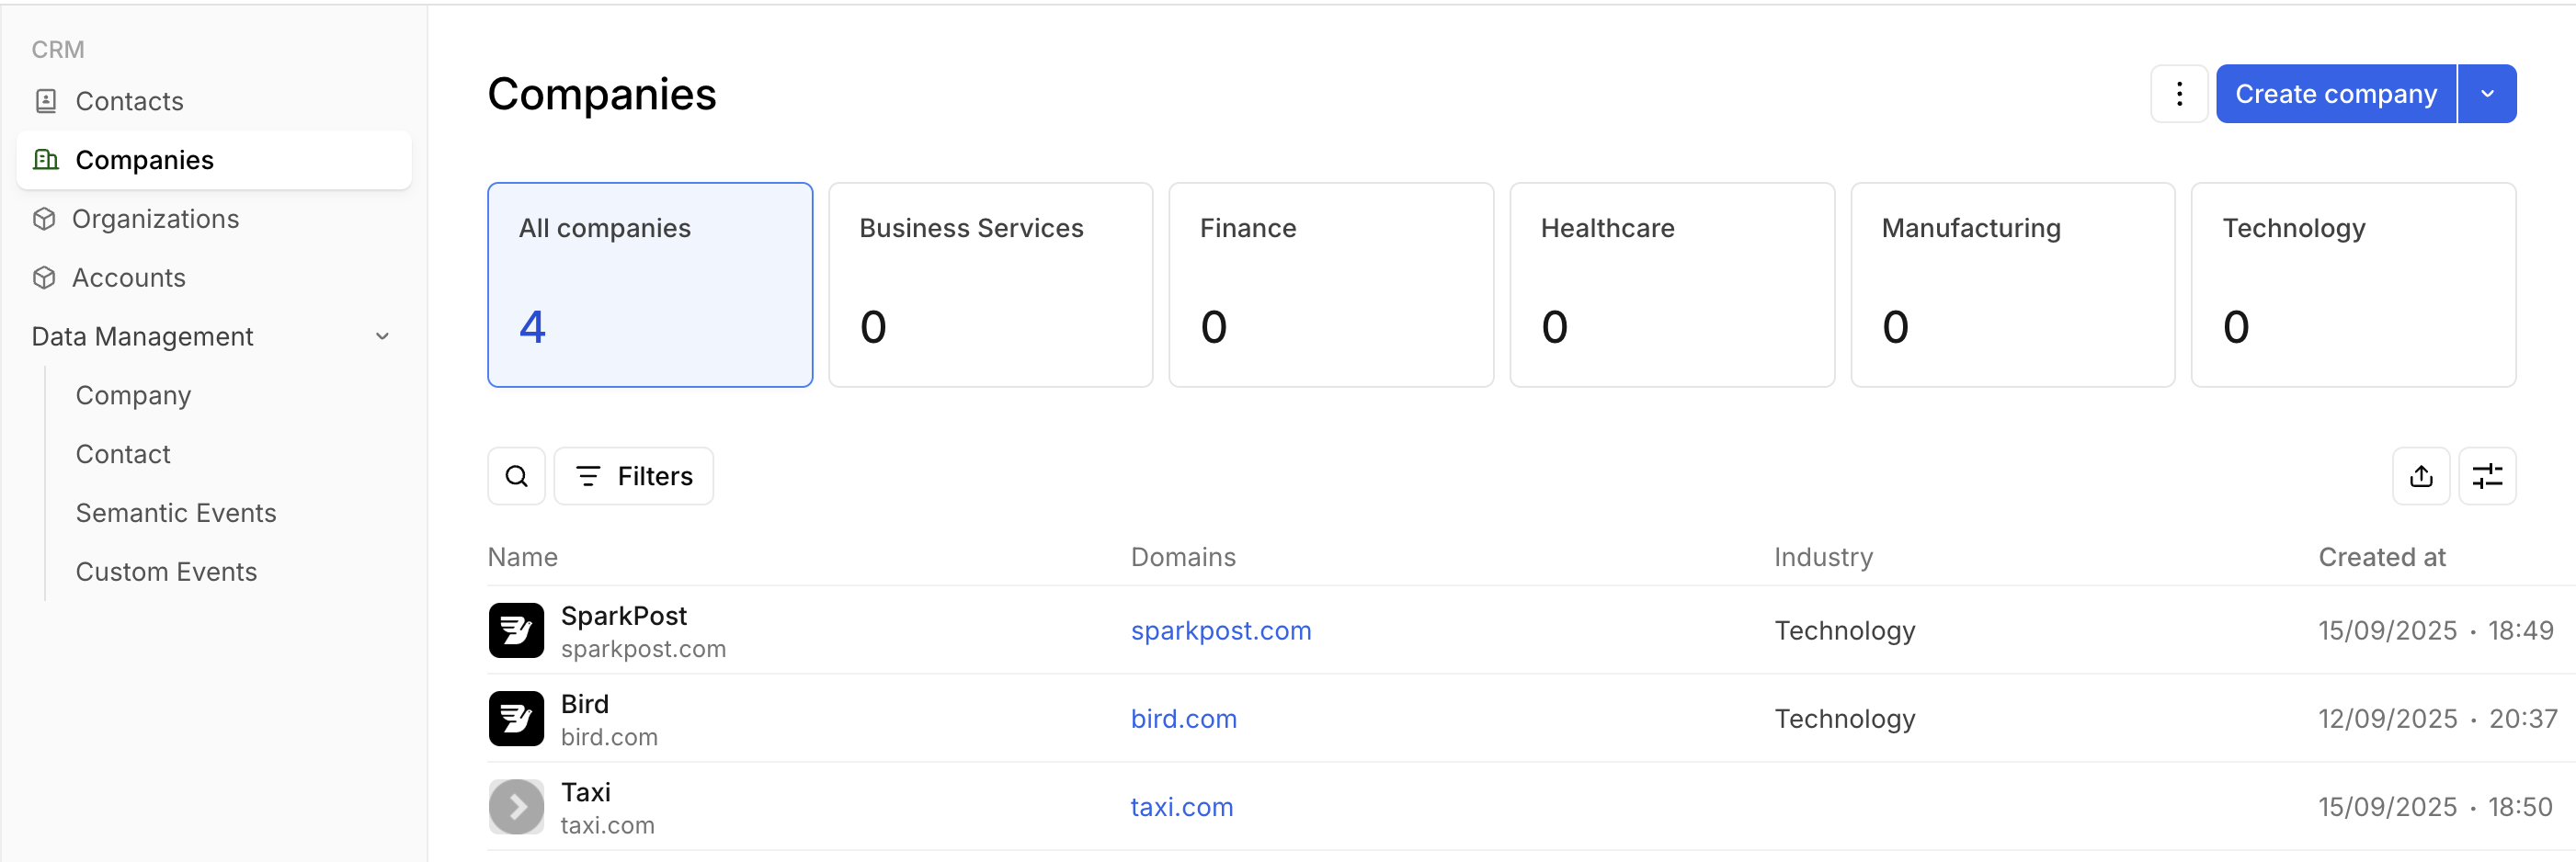
Task: Click the export upload icon
Action: [2420, 476]
